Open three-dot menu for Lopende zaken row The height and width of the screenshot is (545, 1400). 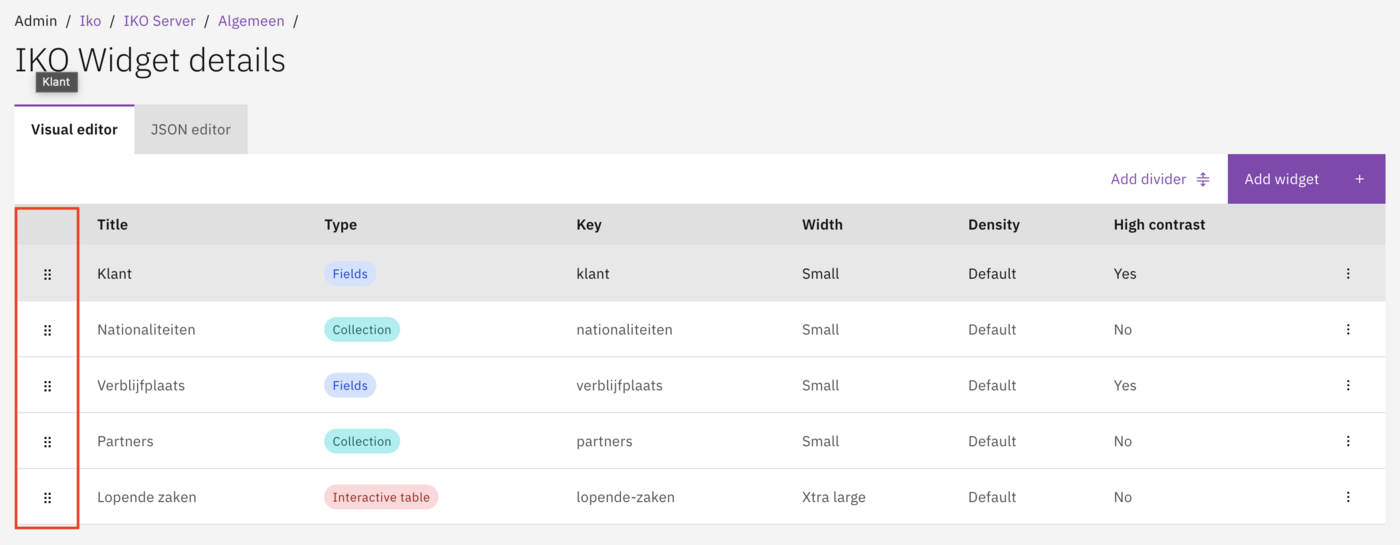[1348, 498]
